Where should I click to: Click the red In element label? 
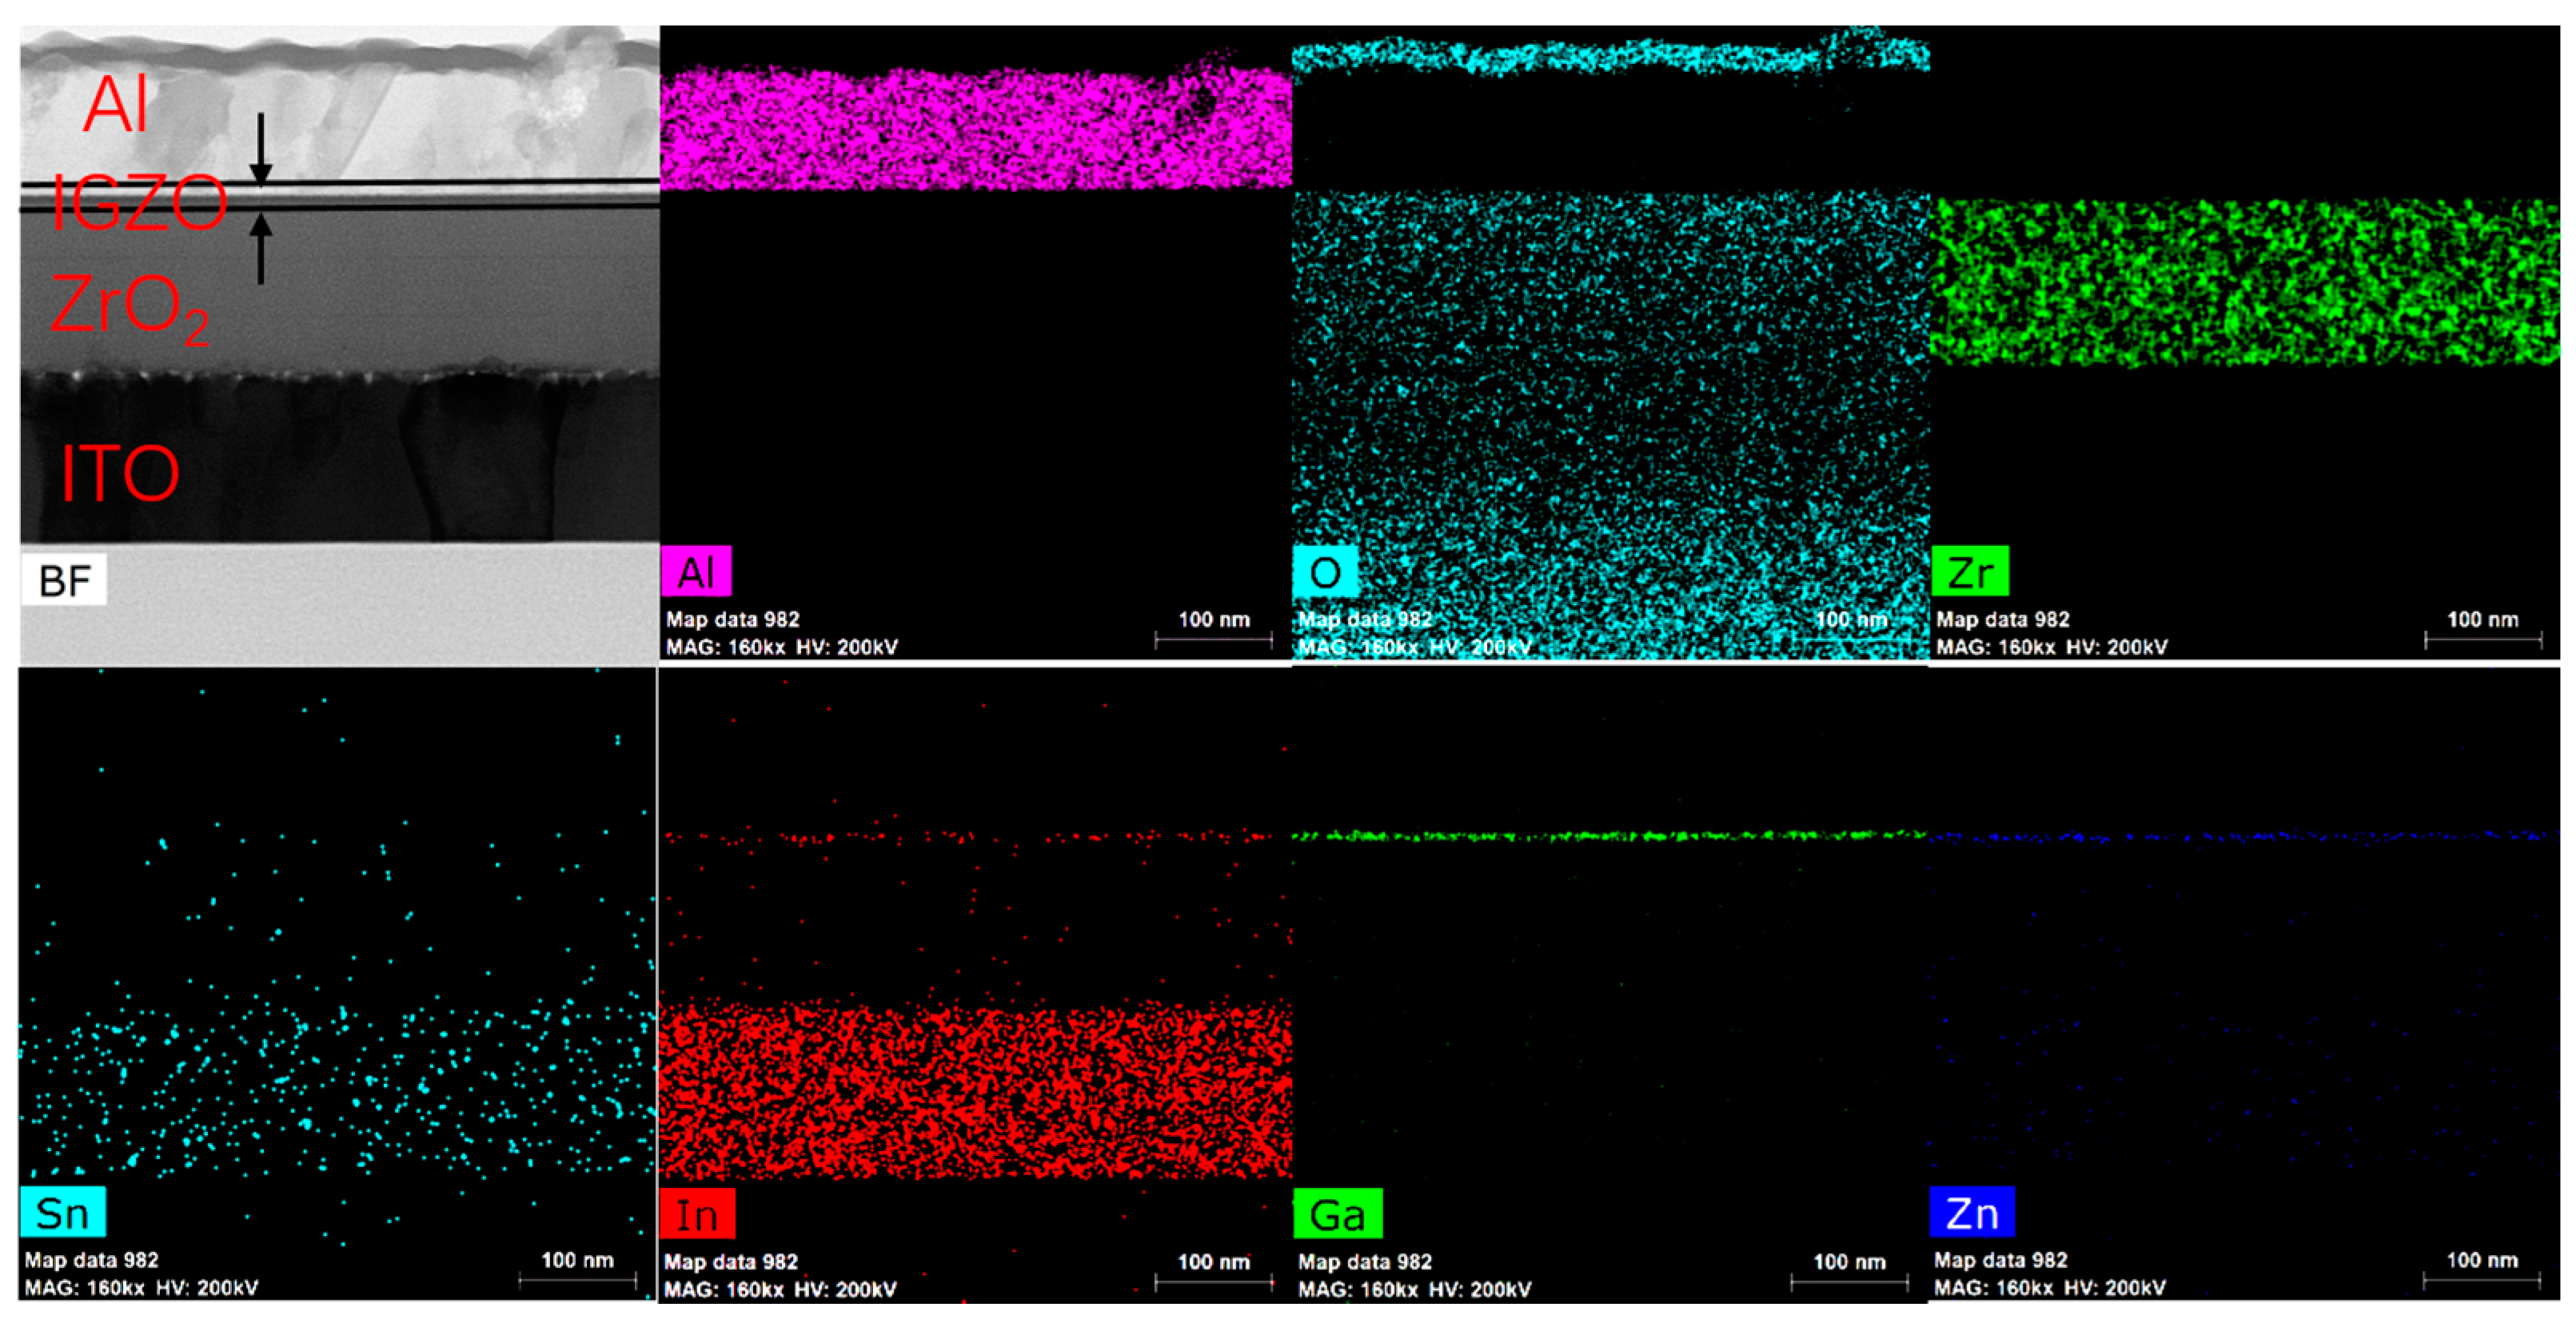click(697, 1214)
